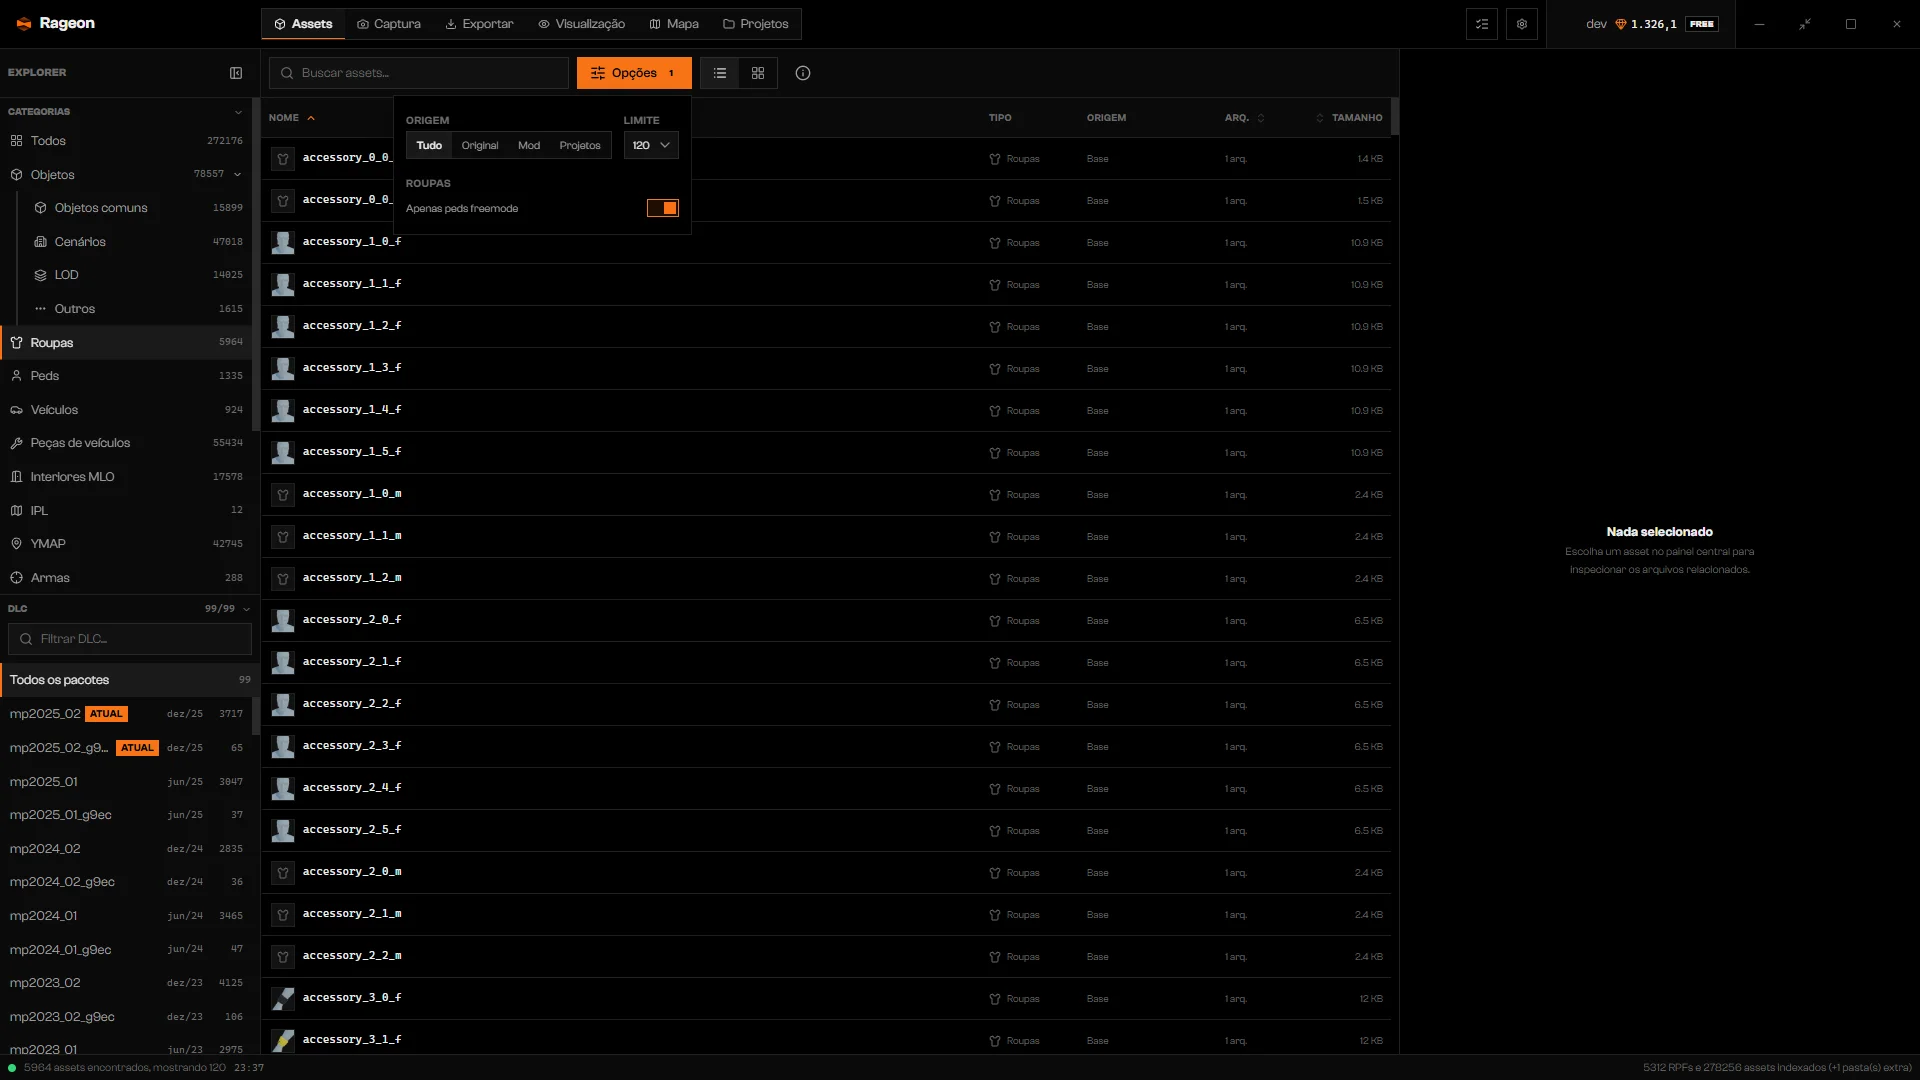Click the Rageon logo
Screen dimensions: 1920x1080
pyautogui.click(x=56, y=23)
